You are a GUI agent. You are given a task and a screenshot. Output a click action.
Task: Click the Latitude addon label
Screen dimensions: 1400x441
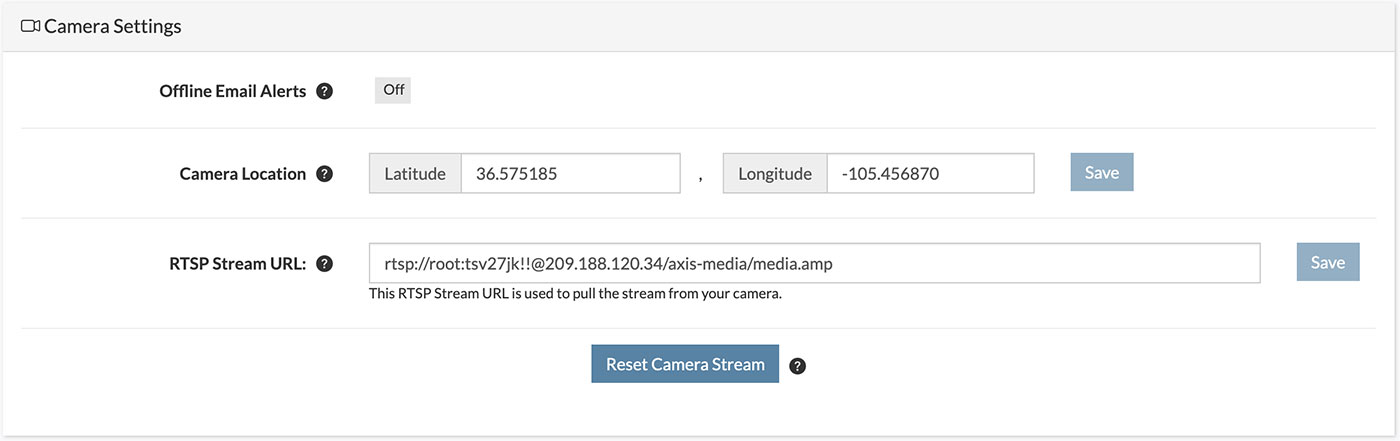[x=415, y=173]
